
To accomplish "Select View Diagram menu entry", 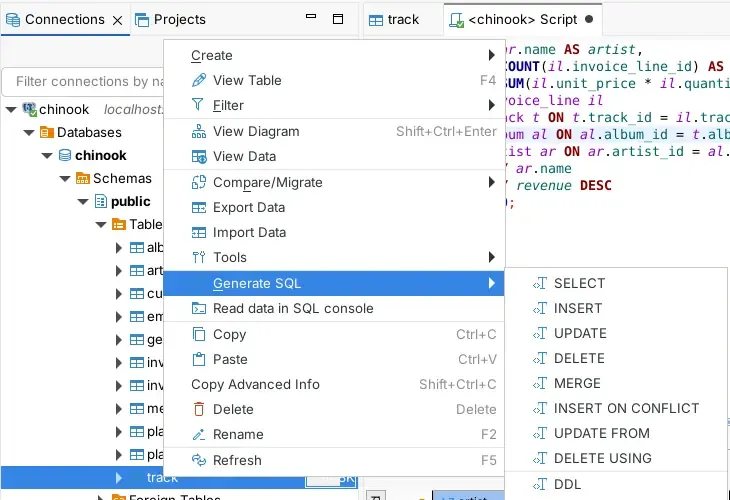I will click(334, 132).
